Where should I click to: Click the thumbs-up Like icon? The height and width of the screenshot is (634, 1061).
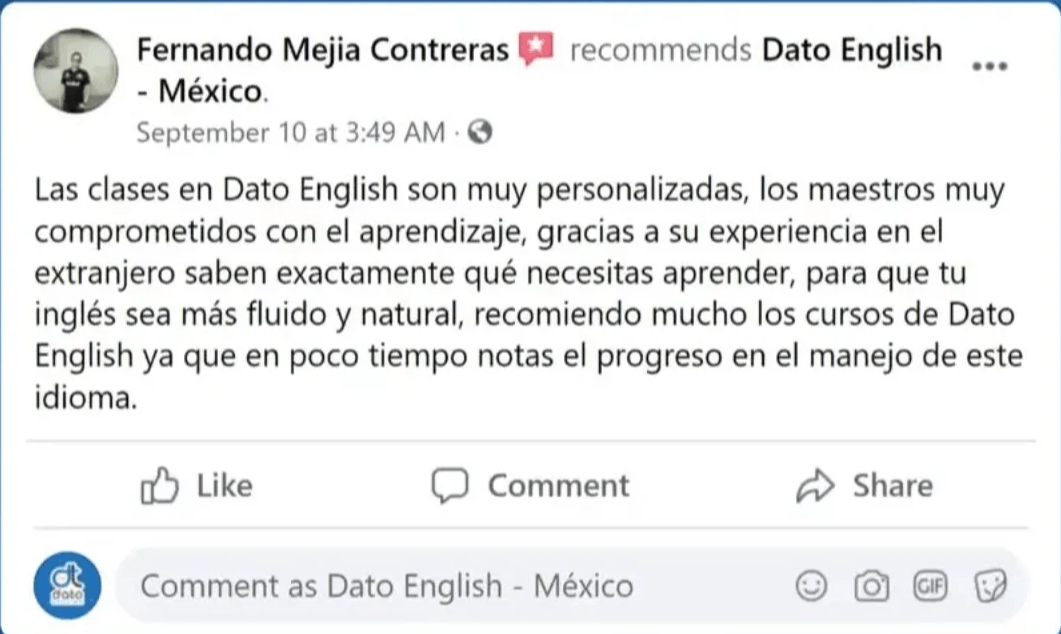[159, 487]
